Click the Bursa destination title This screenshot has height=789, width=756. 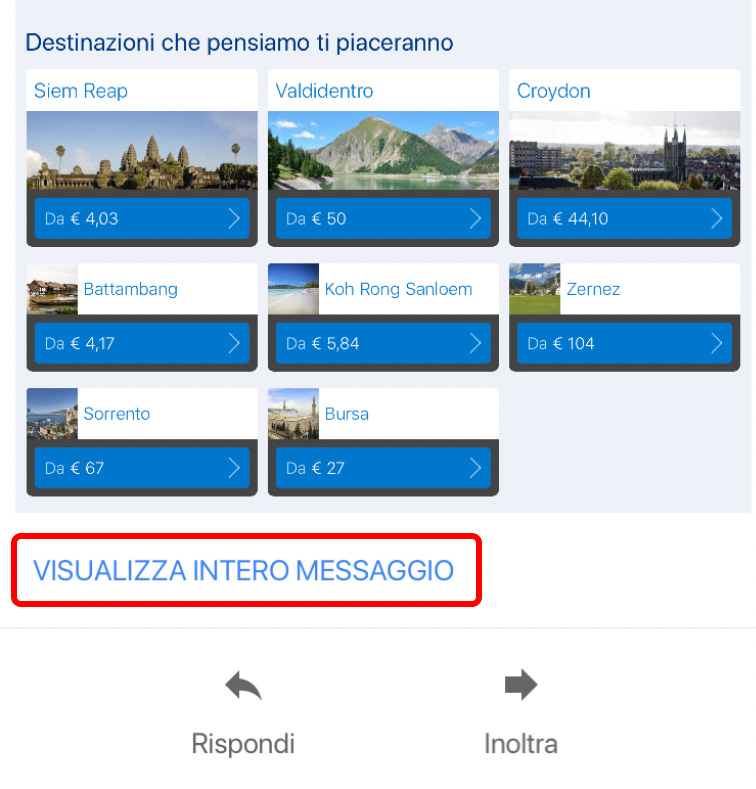pyautogui.click(x=347, y=414)
